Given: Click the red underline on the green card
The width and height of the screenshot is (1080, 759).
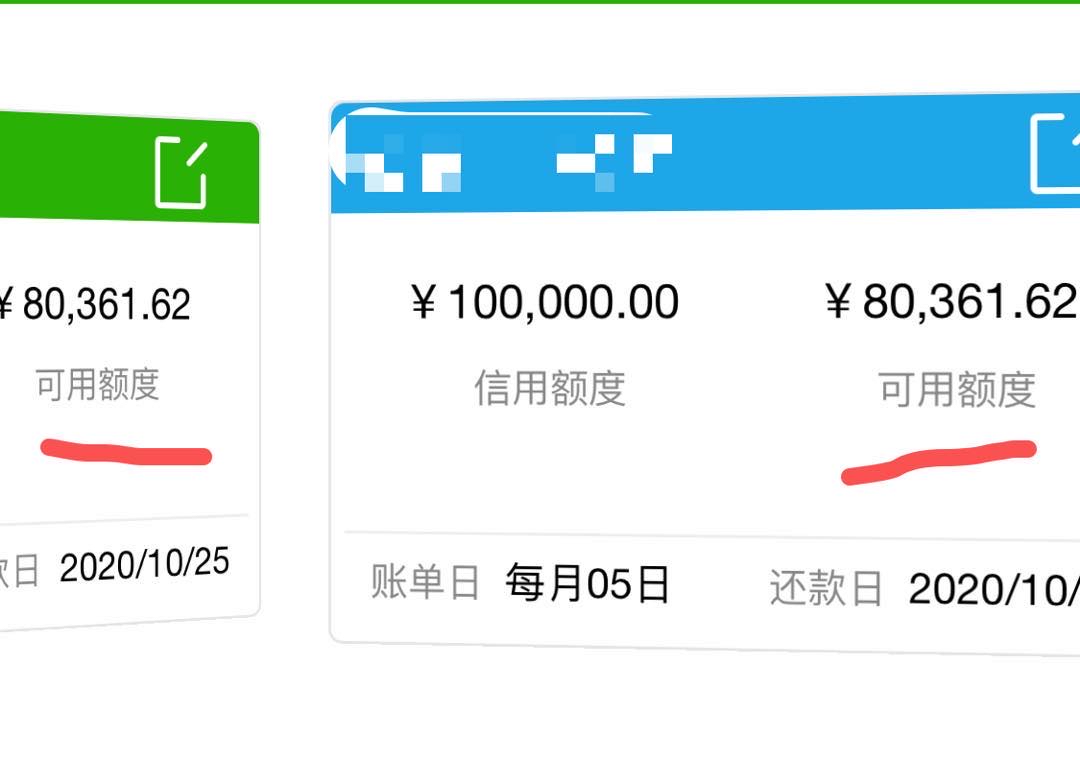Looking at the screenshot, I should (x=126, y=452).
